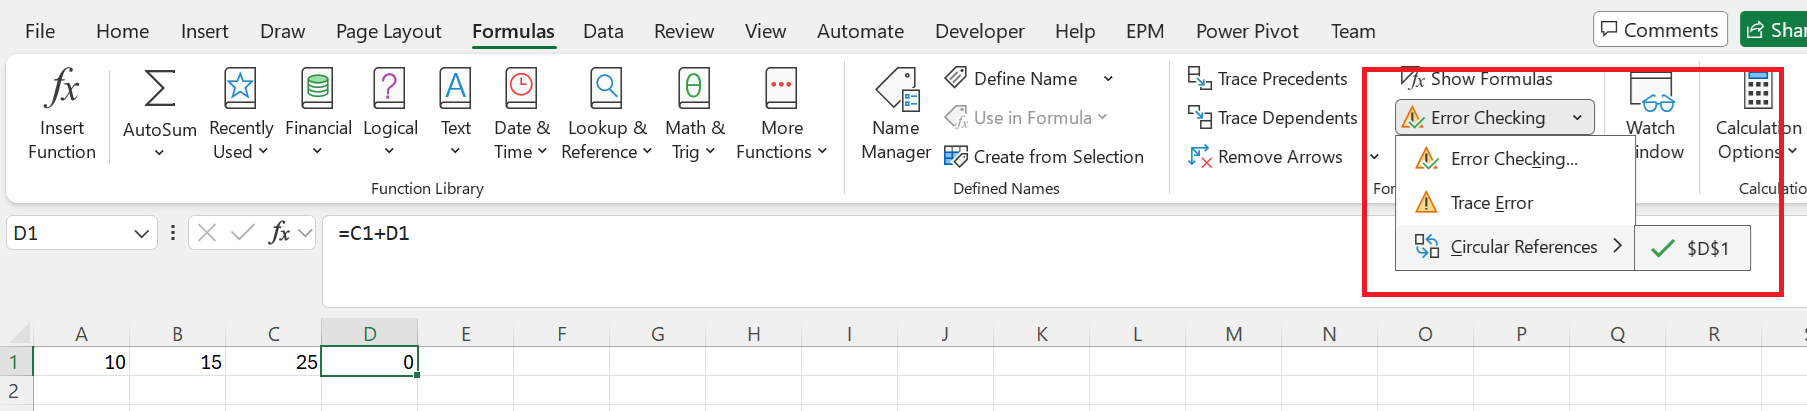Screen dimensions: 1807x411
Task: Select cell B1 containing 15
Action: click(177, 362)
